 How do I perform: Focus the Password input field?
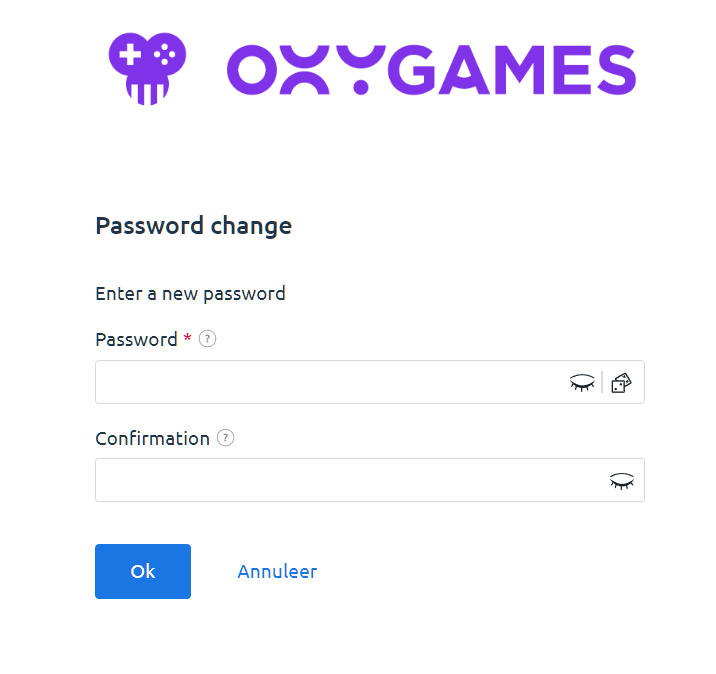click(330, 382)
